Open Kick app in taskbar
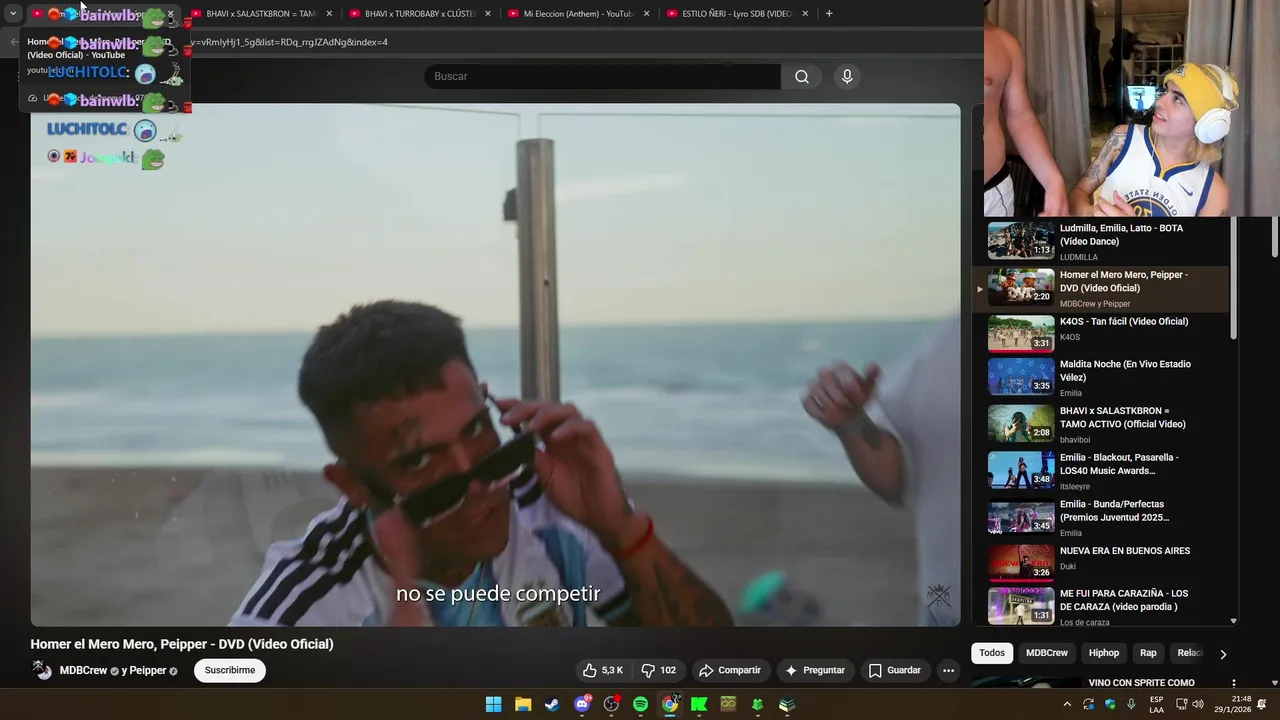Viewport: 1280px width, 720px height. 699,704
